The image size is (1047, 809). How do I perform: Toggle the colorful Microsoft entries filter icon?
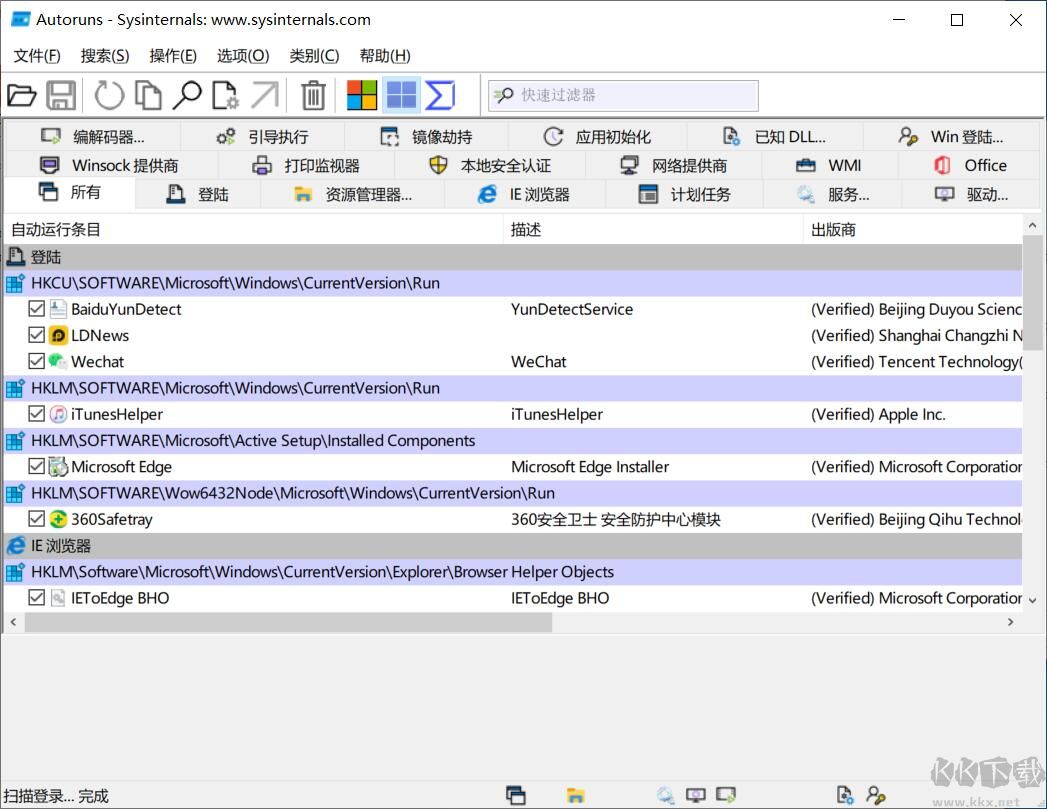(x=361, y=96)
